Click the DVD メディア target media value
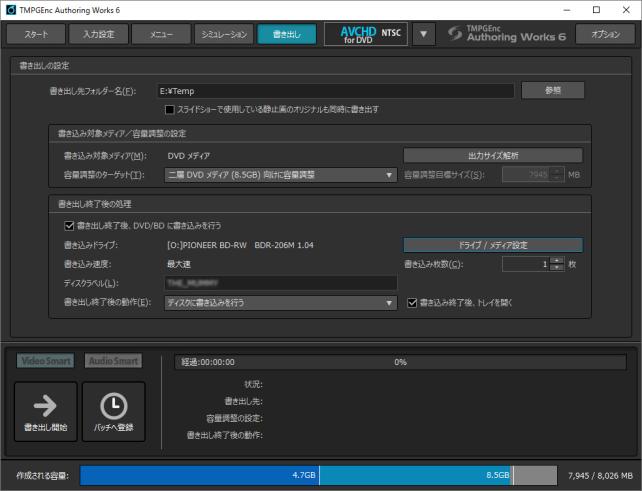This screenshot has height=491, width=642. point(189,156)
